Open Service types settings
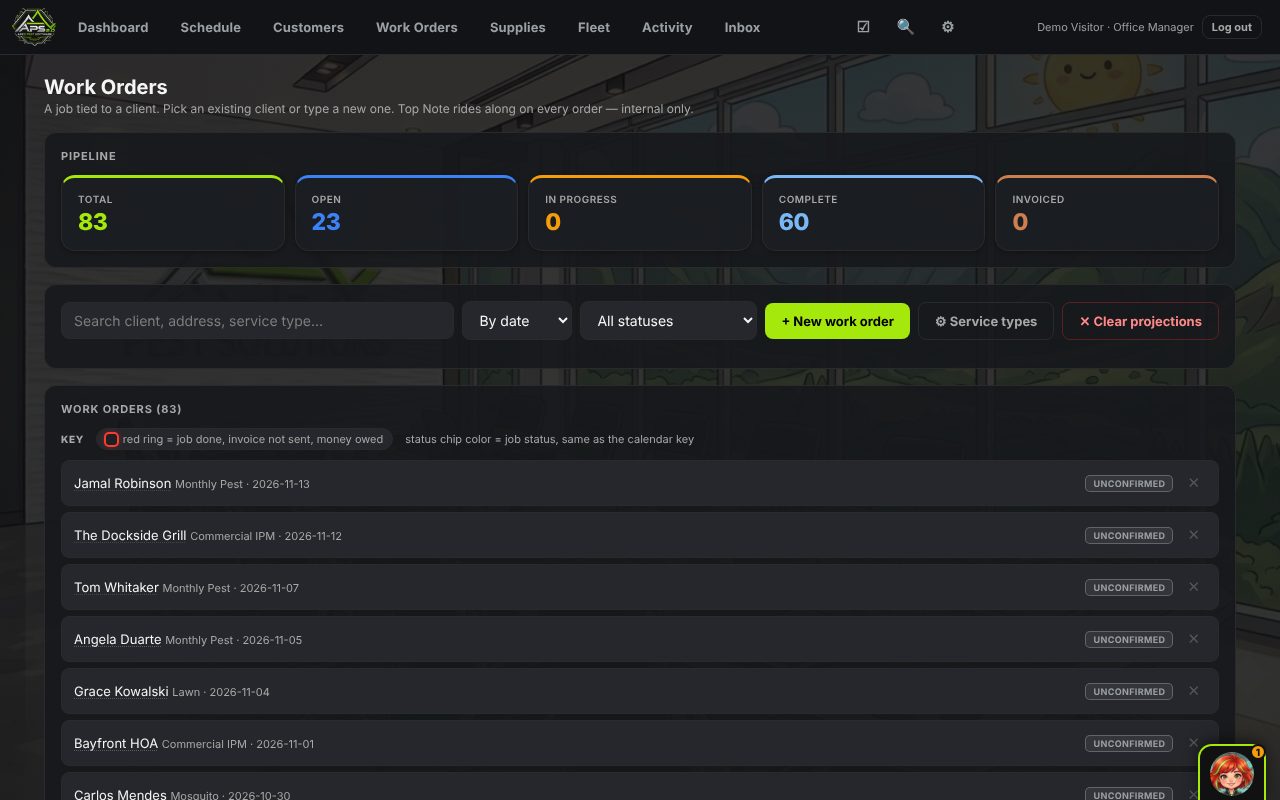This screenshot has height=800, width=1280. [x=986, y=321]
